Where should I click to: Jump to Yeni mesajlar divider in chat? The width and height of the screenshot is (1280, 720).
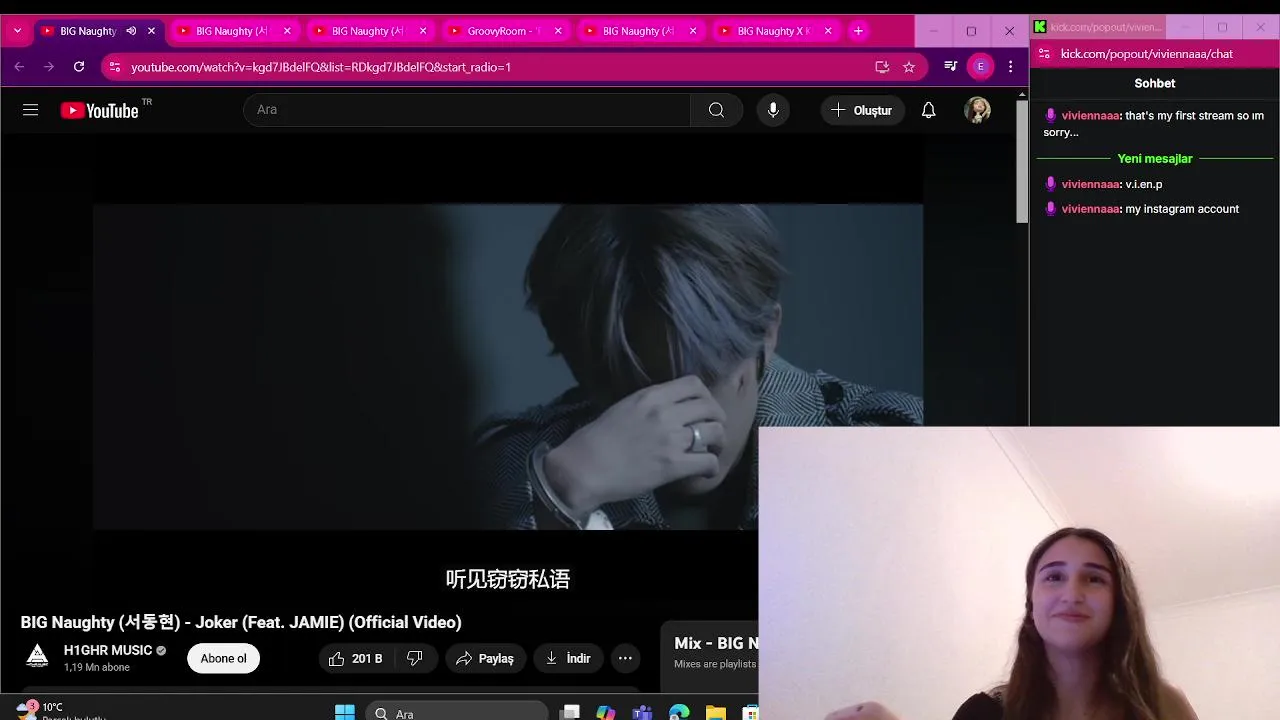1155,159
